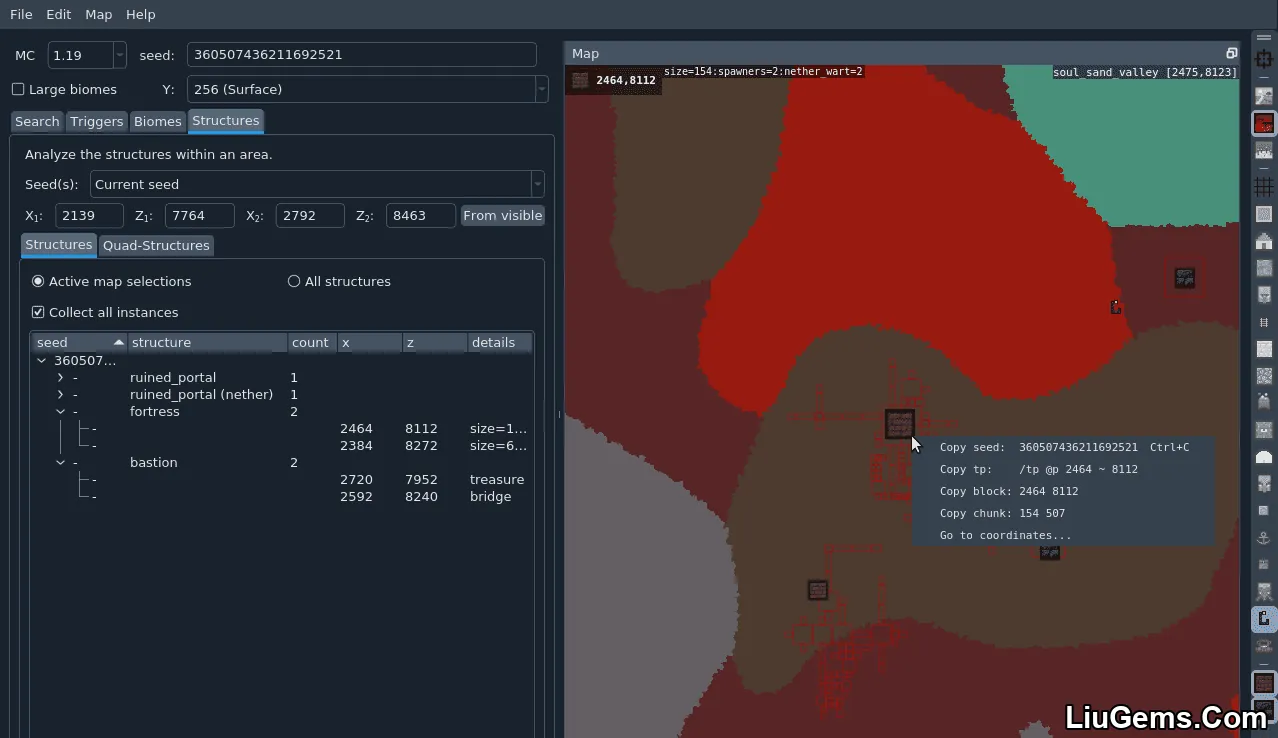The width and height of the screenshot is (1278, 738).
Task: Collapse the bastion row
Action: click(x=60, y=462)
